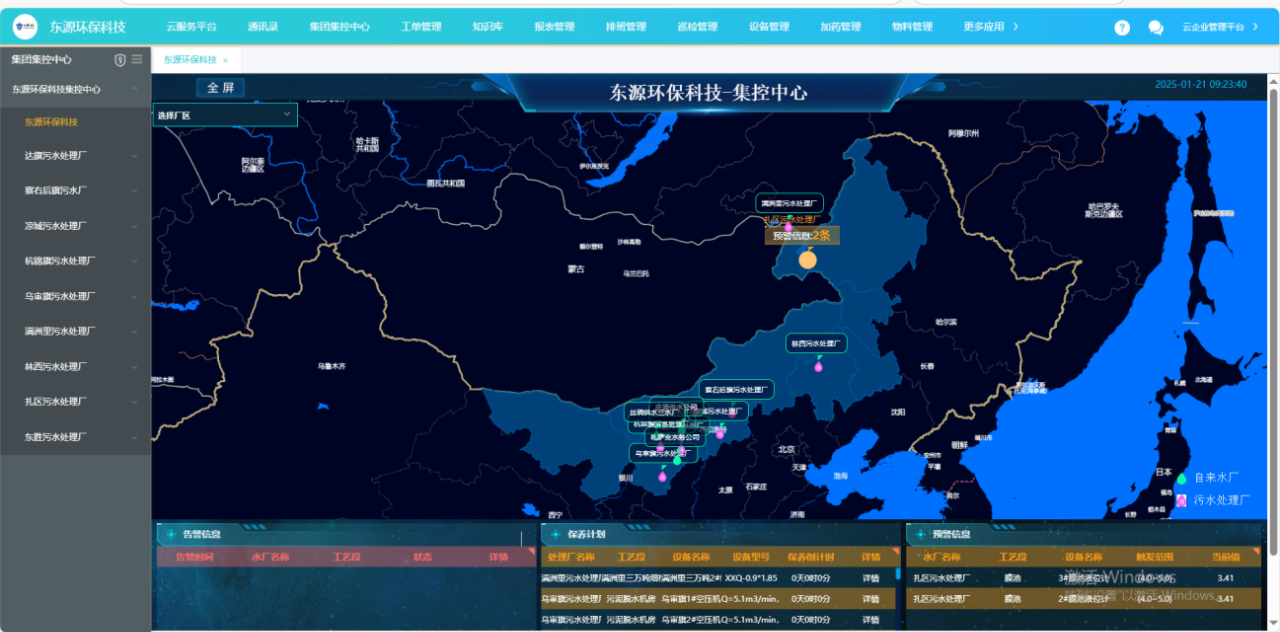Viewport: 1280px width, 632px height.
Task: Click the shield icon in sidebar header
Action: (x=120, y=60)
